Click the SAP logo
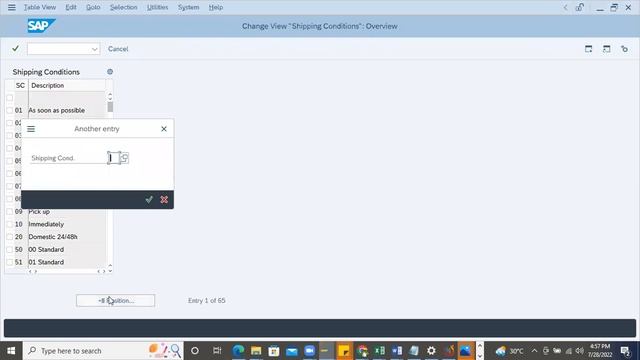 click(x=41, y=26)
